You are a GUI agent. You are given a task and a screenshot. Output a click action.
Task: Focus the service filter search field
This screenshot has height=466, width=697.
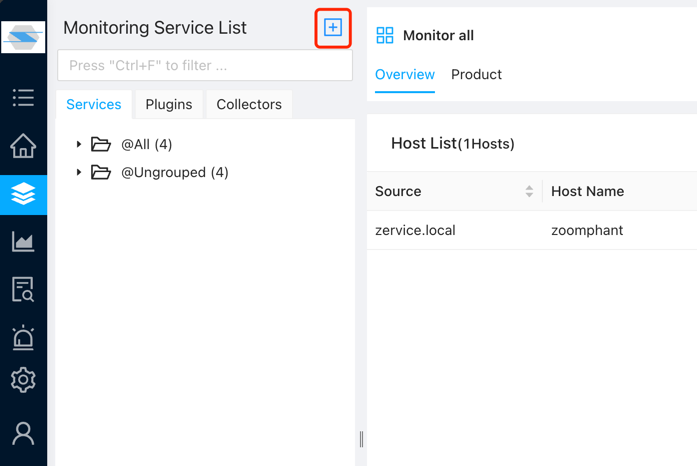(x=205, y=65)
